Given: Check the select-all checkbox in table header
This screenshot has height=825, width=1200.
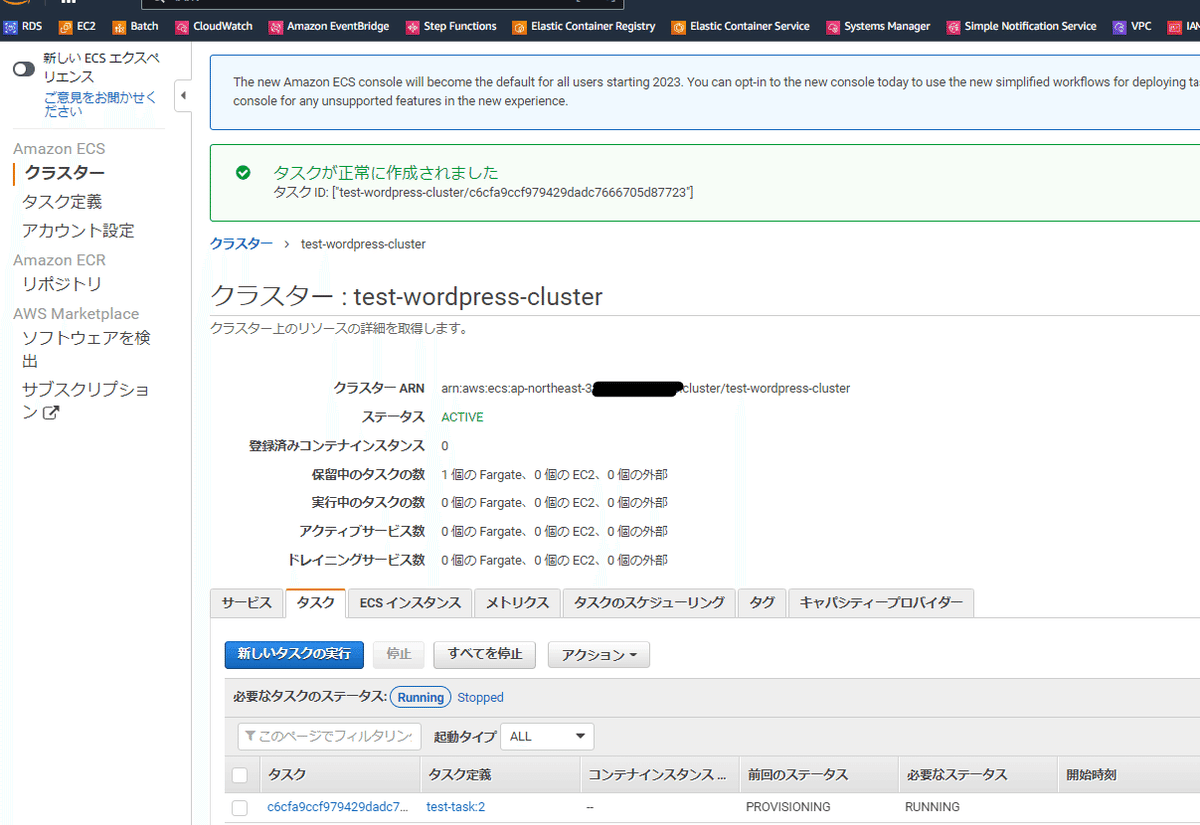Looking at the screenshot, I should point(239,775).
